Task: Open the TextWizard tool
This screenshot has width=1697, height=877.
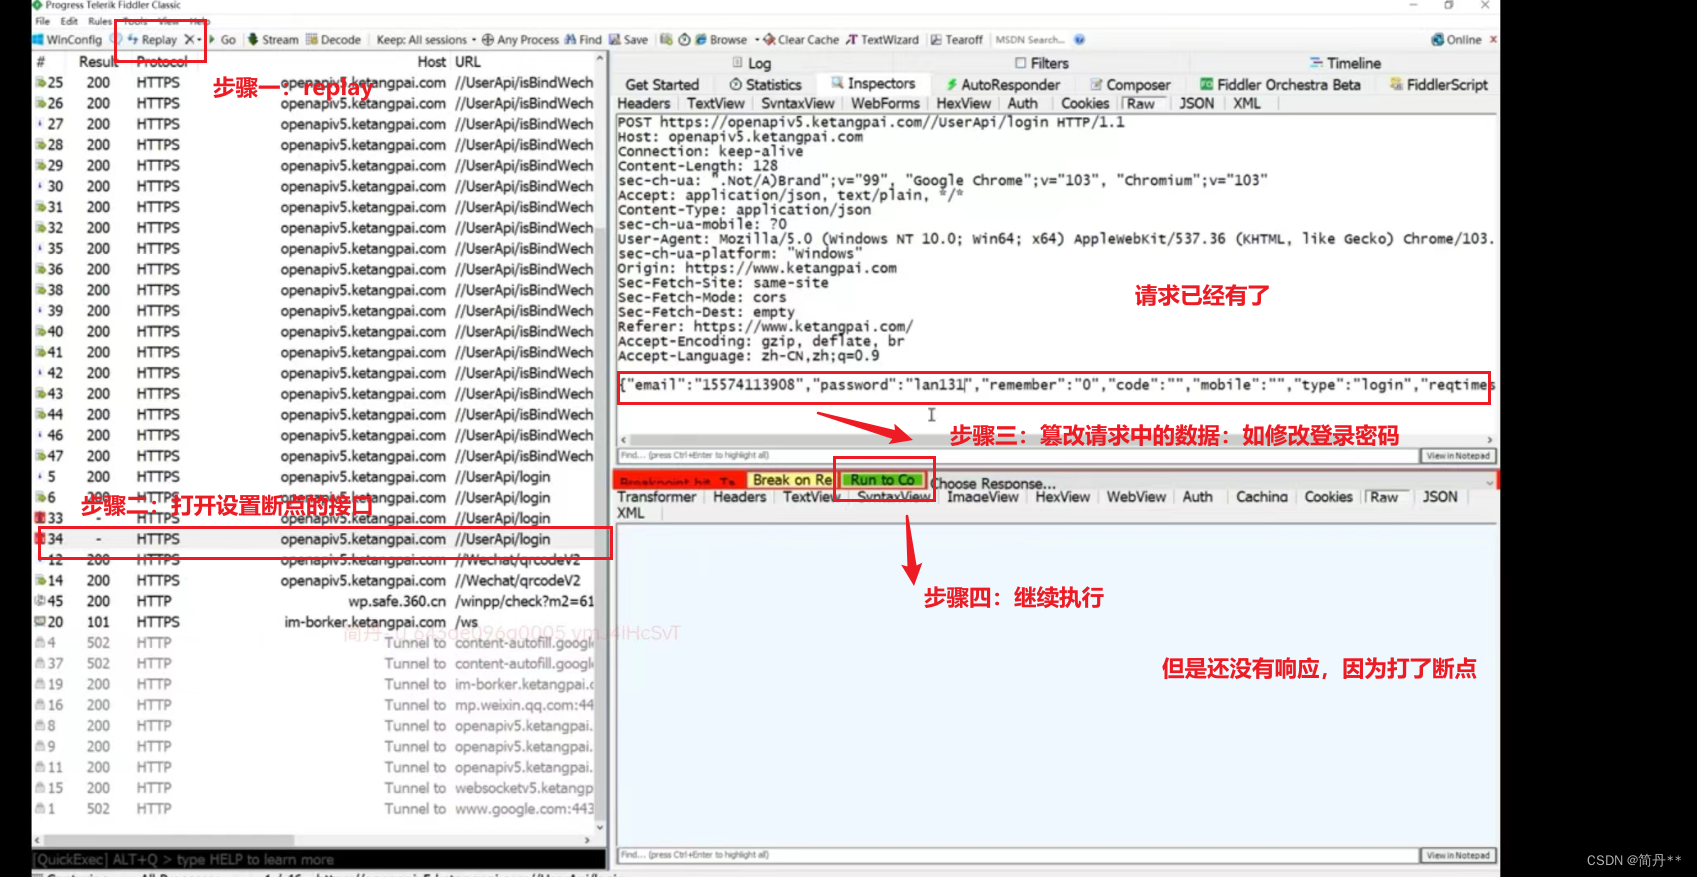Action: 882,40
